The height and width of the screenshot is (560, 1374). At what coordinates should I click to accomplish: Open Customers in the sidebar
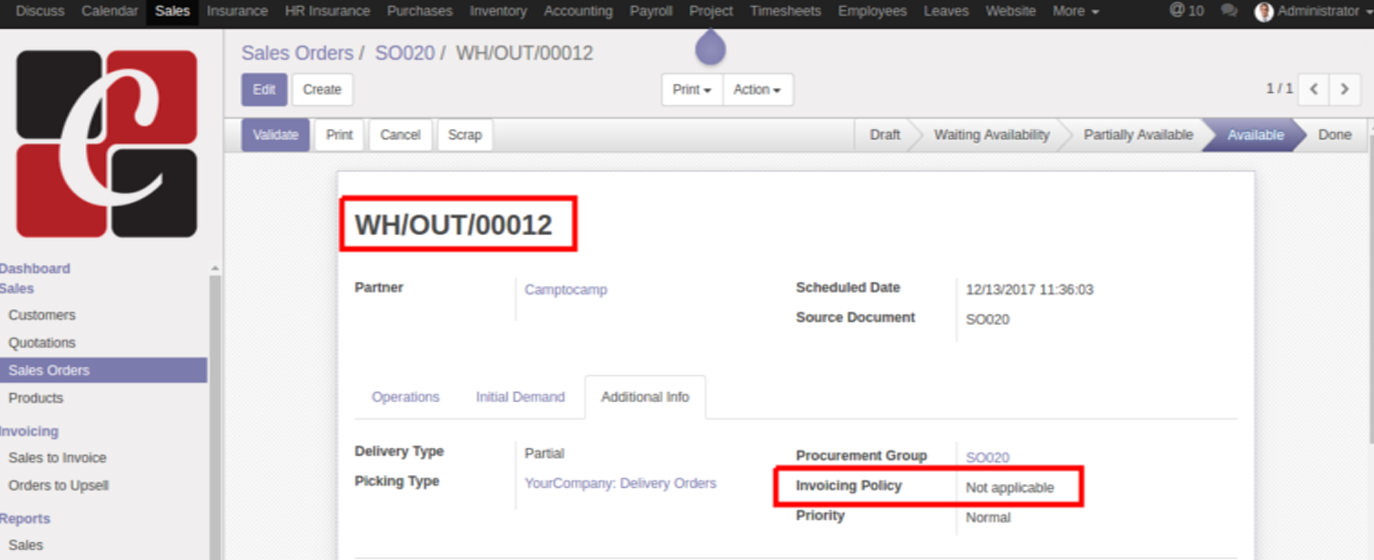[42, 315]
